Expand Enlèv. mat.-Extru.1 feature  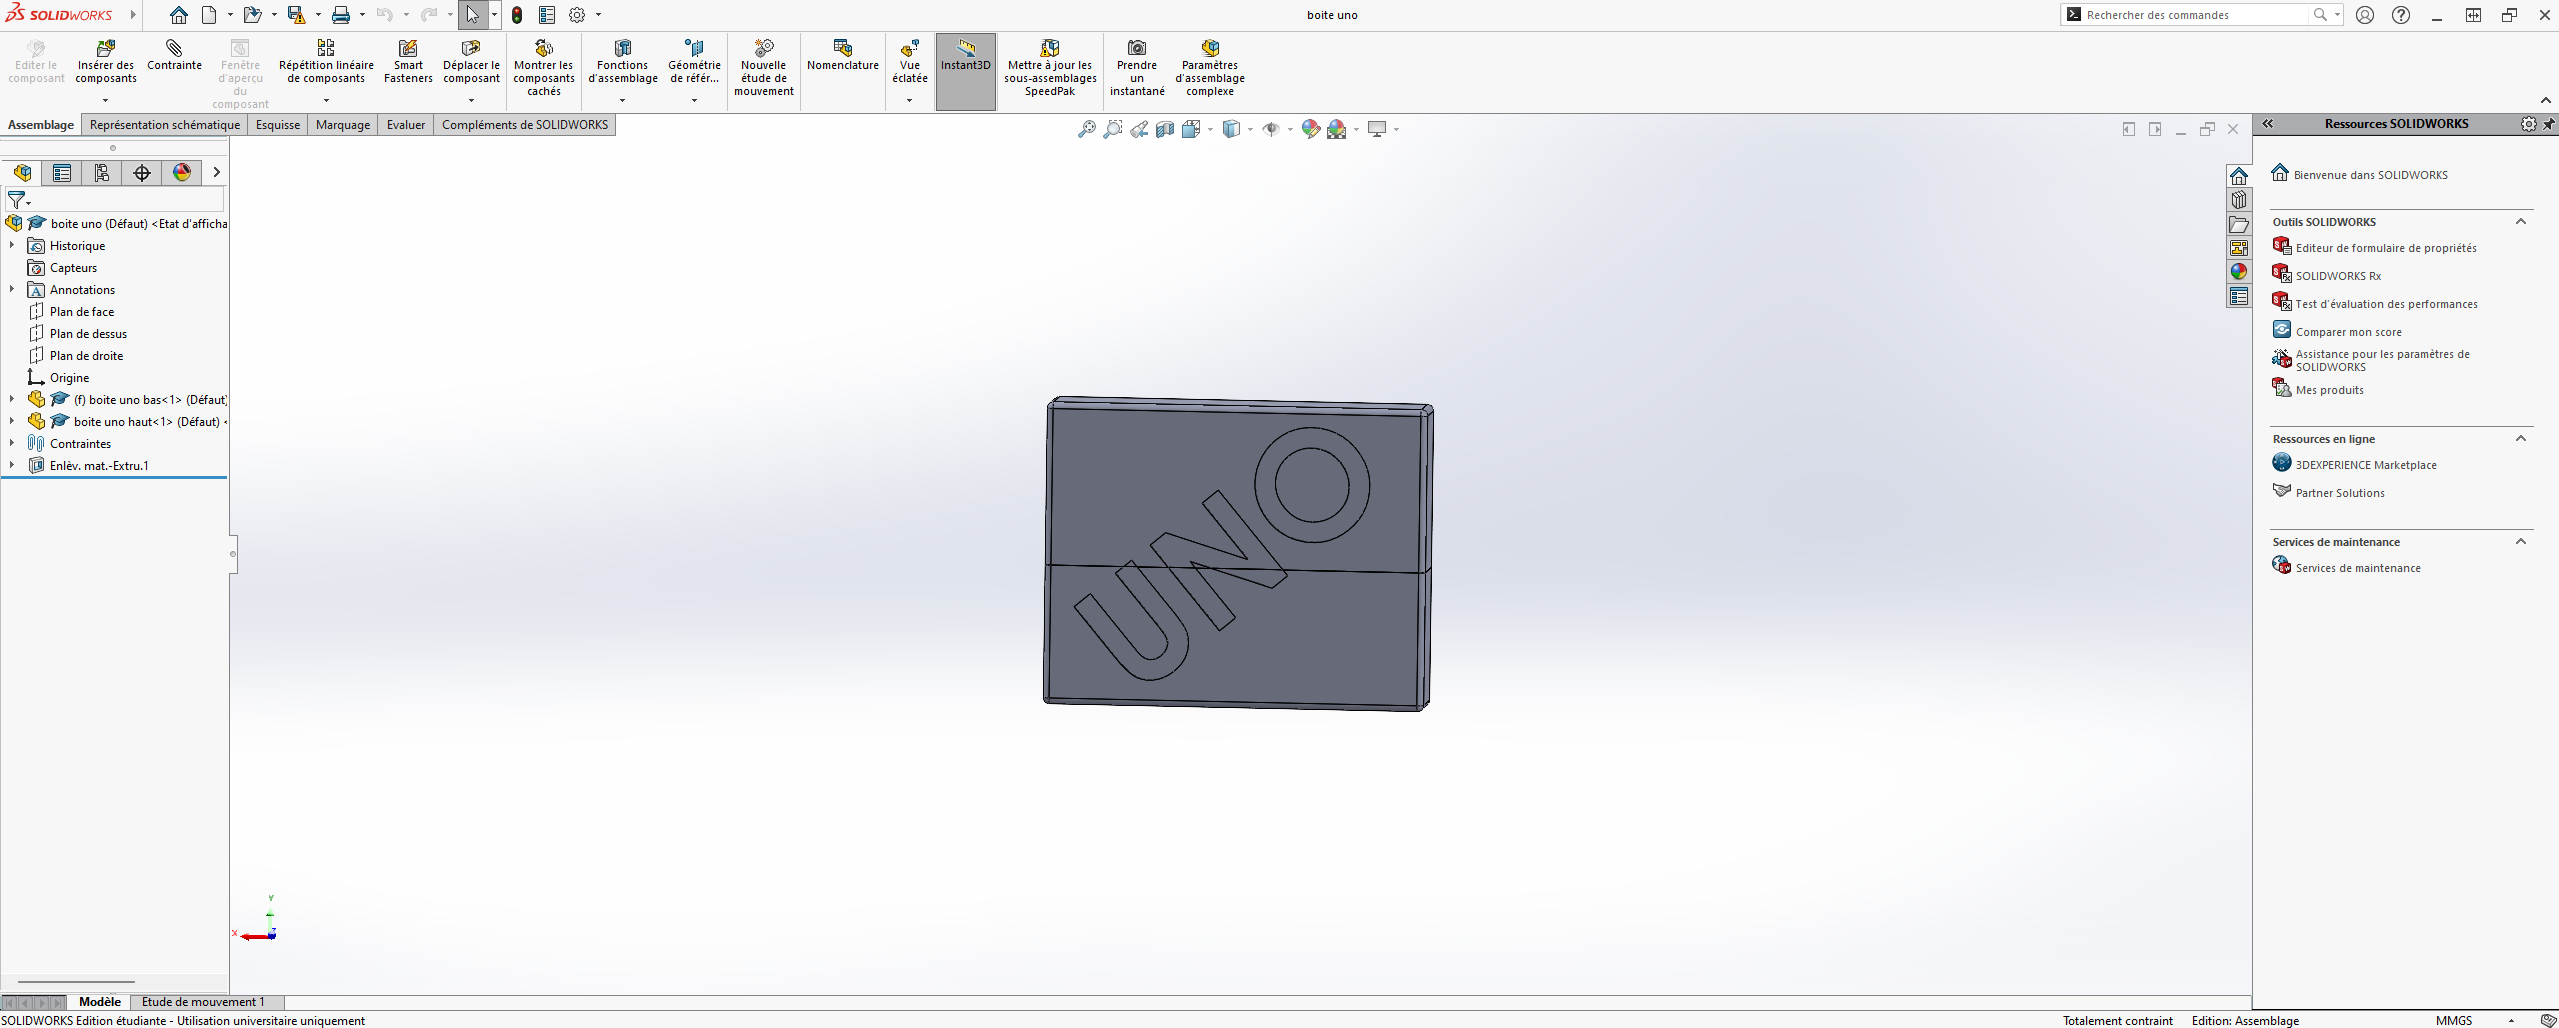(x=12, y=465)
